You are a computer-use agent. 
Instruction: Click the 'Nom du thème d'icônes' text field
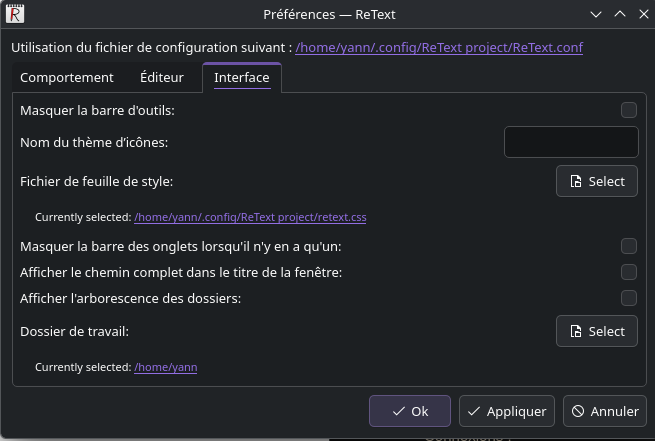click(570, 142)
